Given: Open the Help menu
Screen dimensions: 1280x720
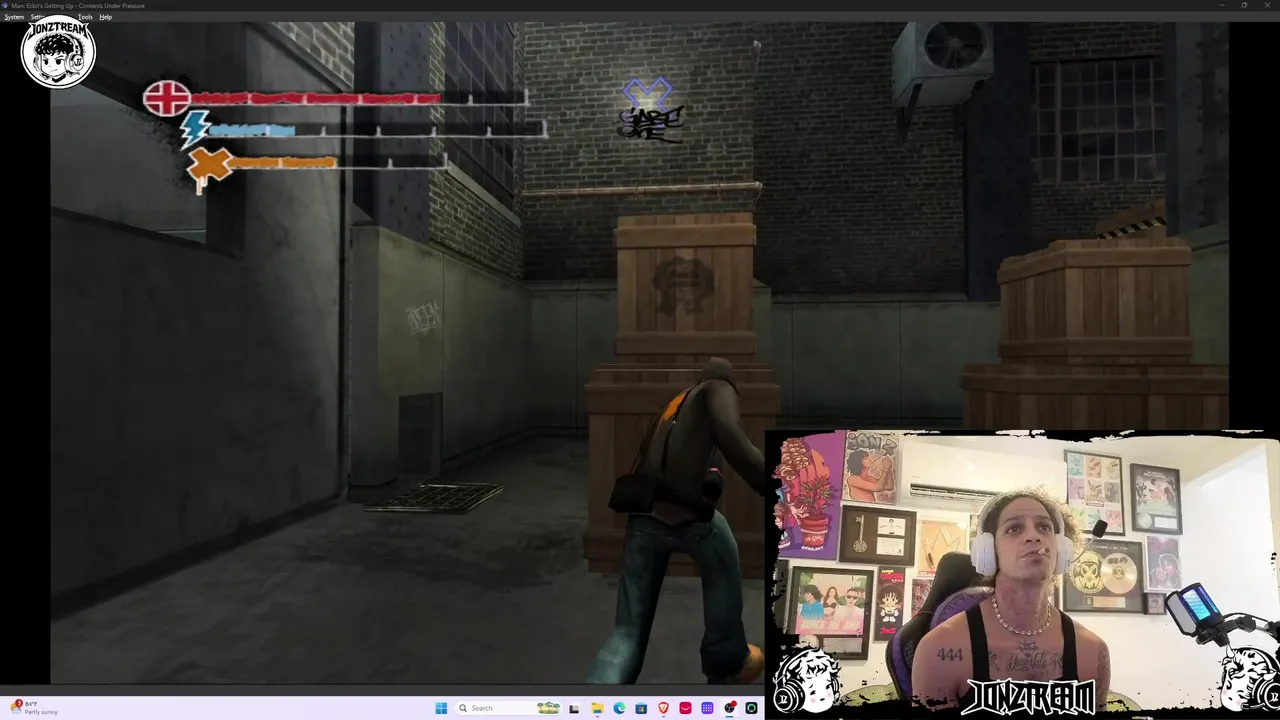Looking at the screenshot, I should 105,17.
